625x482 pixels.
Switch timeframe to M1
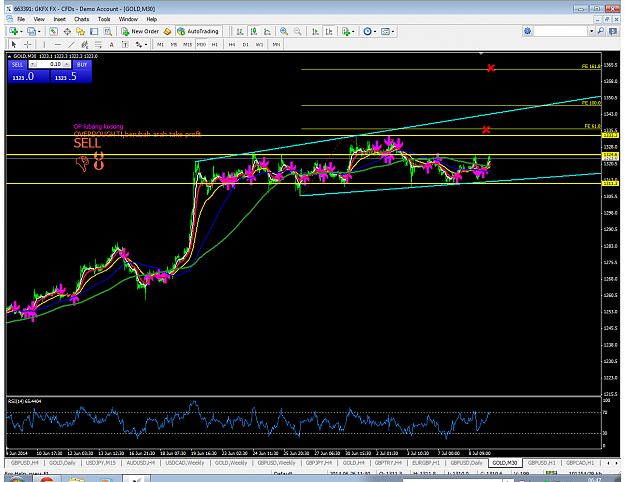pyautogui.click(x=160, y=44)
